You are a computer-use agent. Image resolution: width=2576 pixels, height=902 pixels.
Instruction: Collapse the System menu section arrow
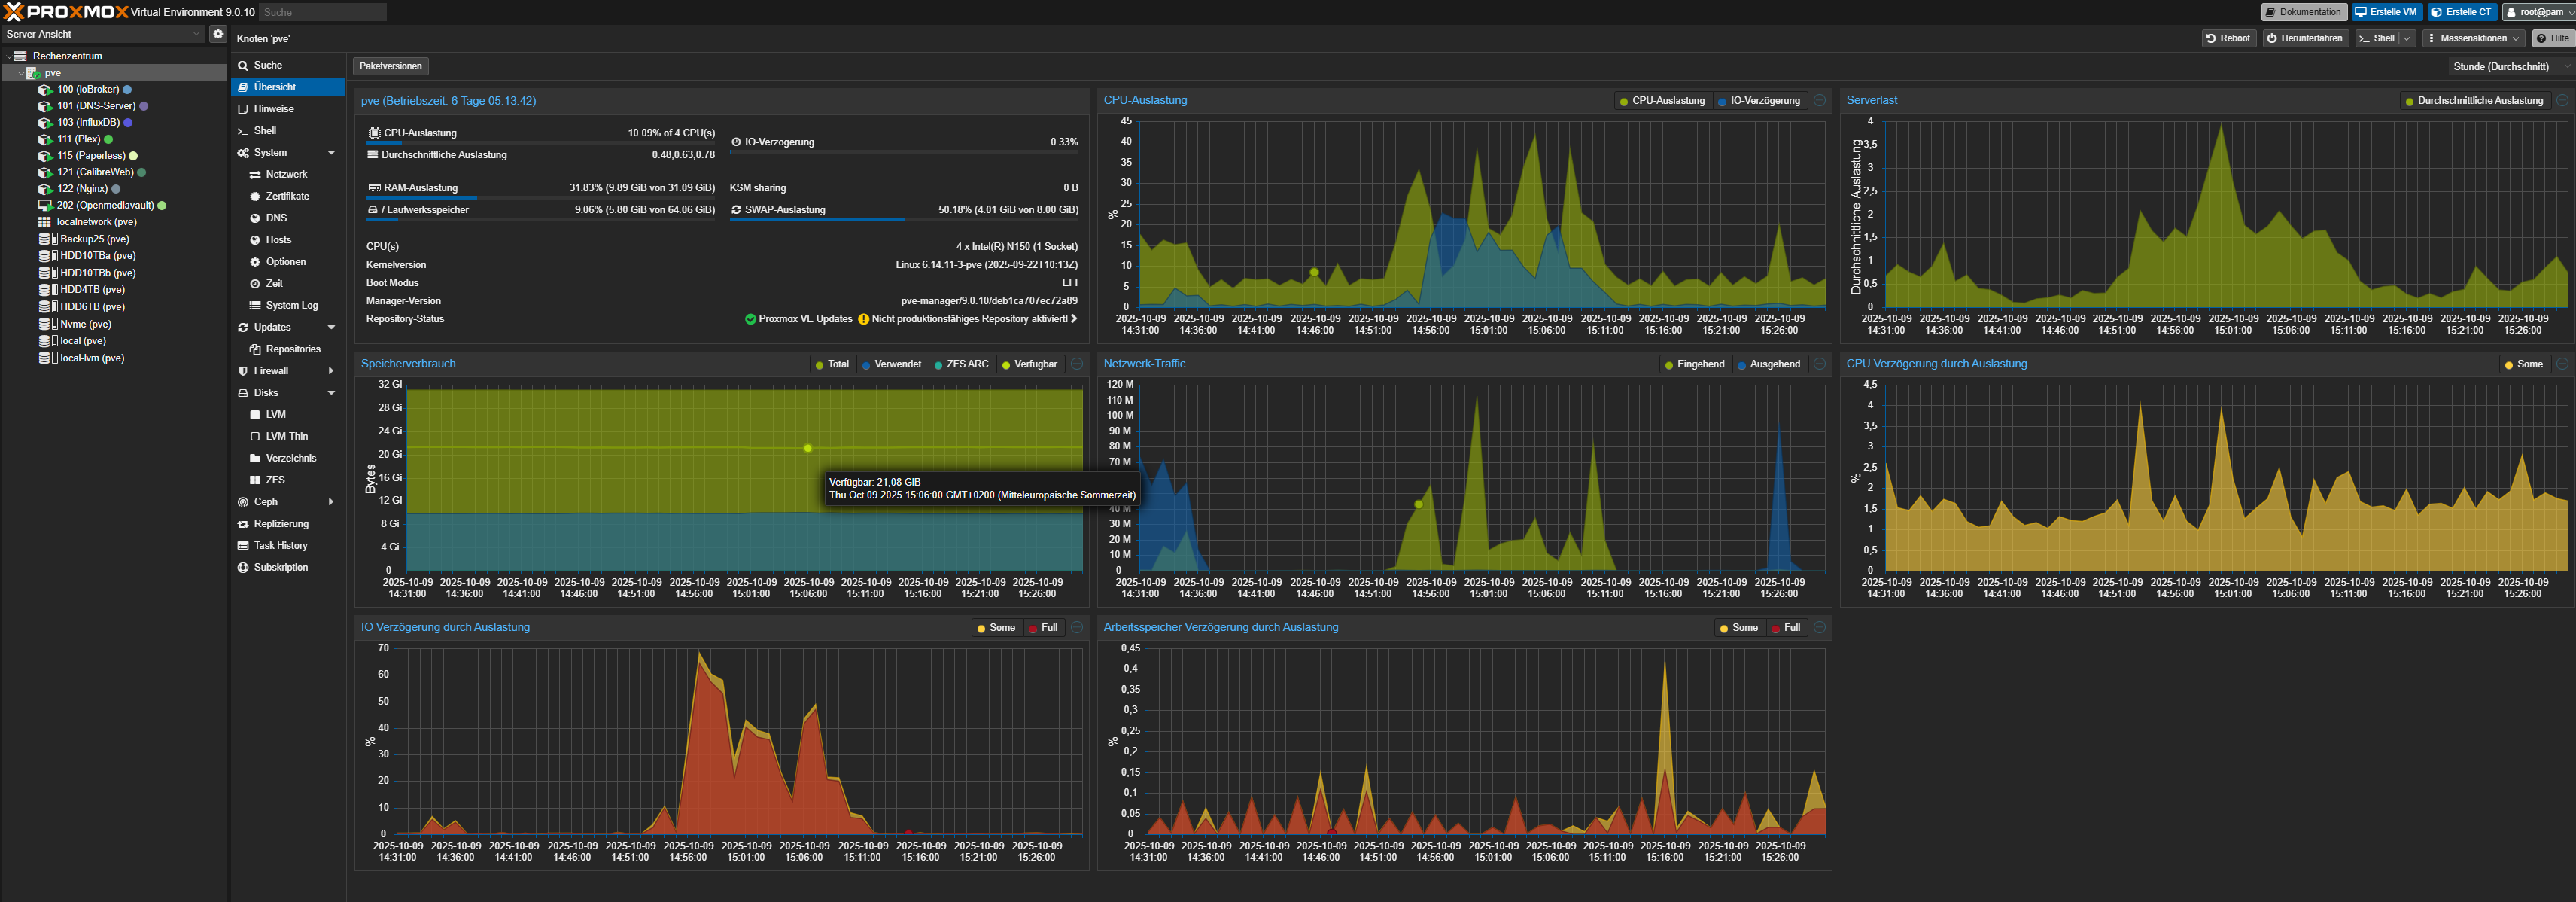point(331,153)
